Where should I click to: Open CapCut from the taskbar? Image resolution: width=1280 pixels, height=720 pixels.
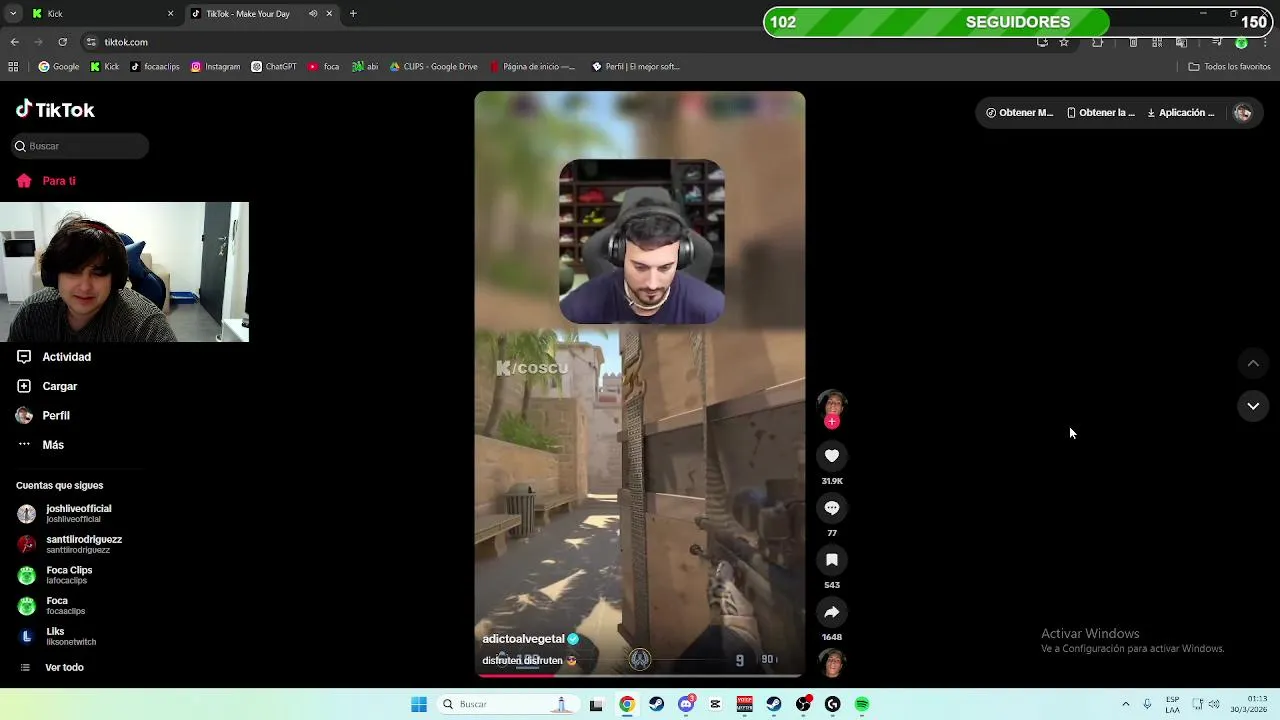715,704
